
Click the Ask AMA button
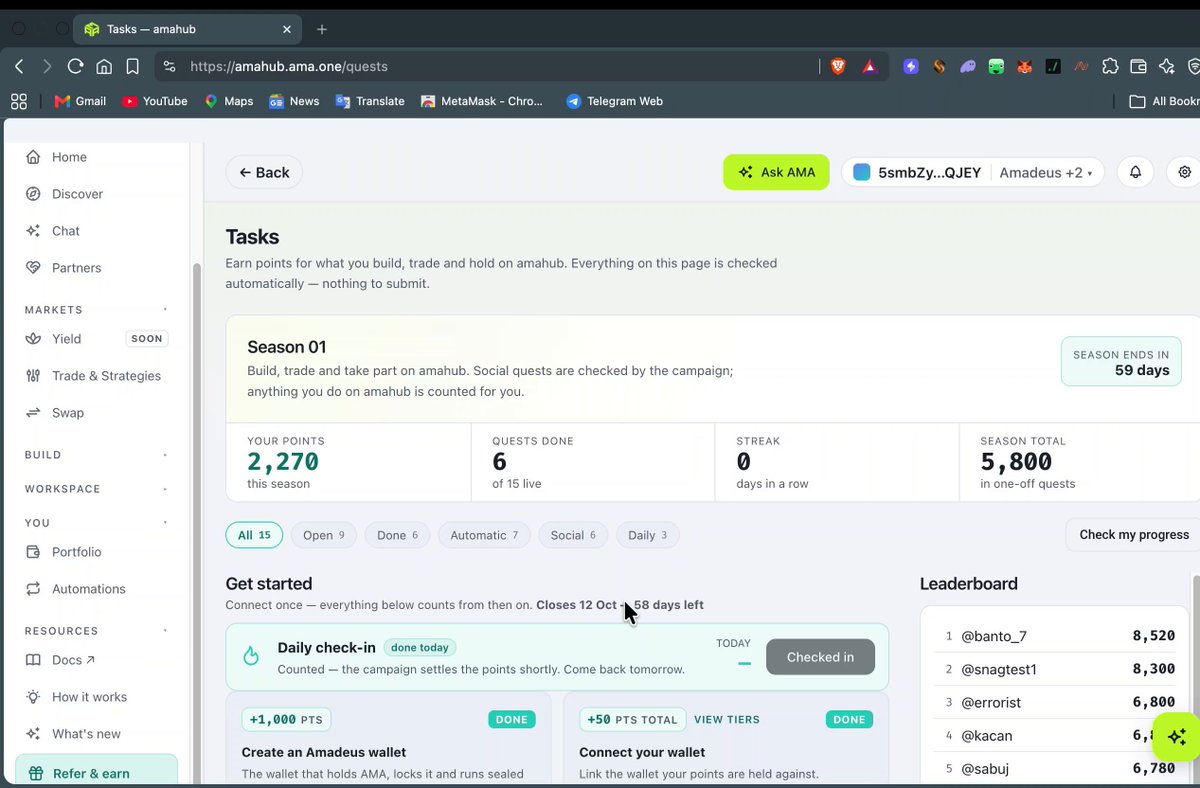[776, 172]
